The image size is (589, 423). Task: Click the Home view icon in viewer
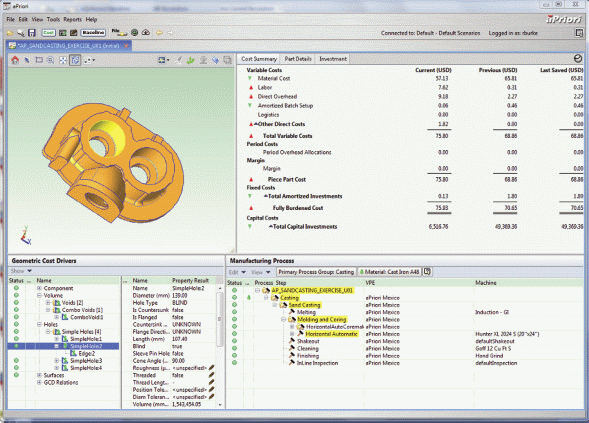(15, 60)
